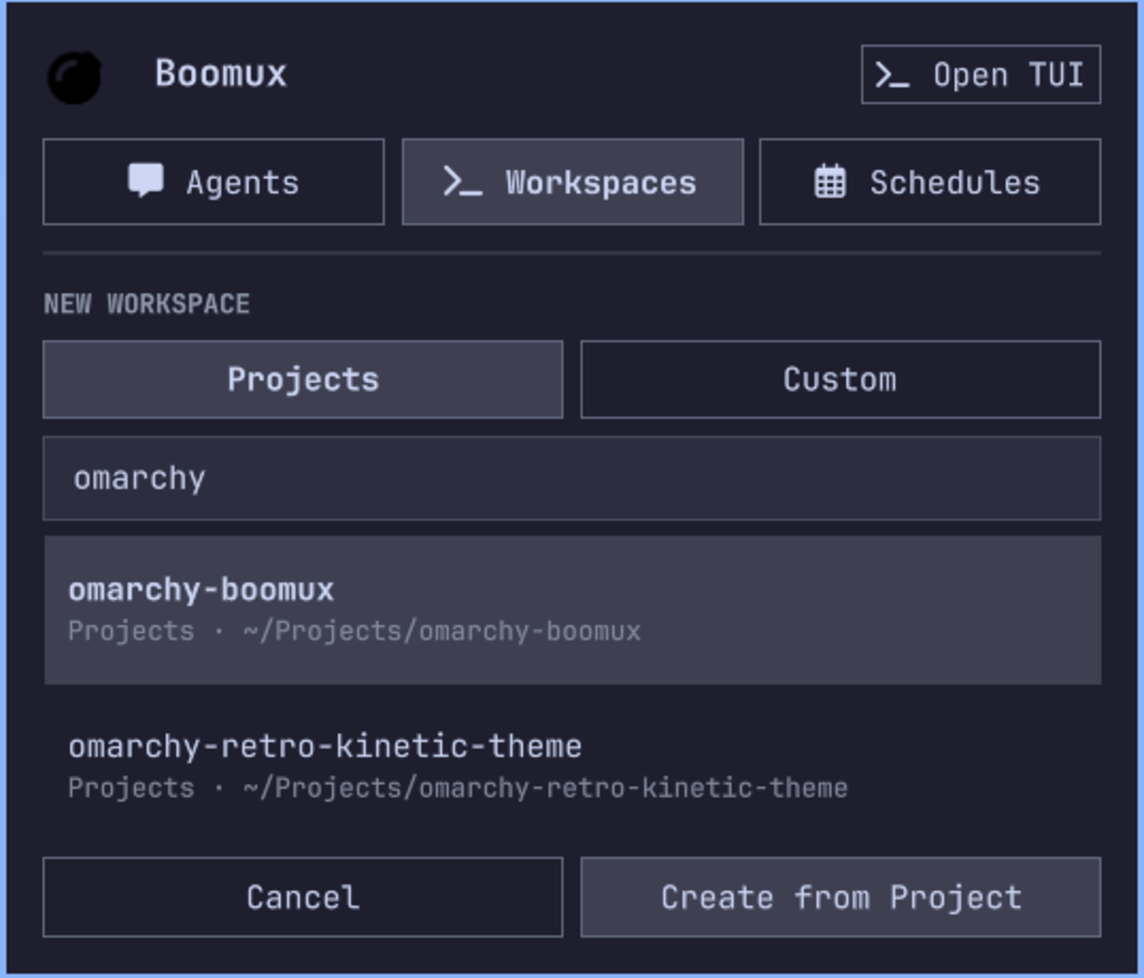Screen dimensions: 1144x978
Task: Click the ~/Projects/omarchy-retro-kinetic-theme path text
Action: (546, 788)
